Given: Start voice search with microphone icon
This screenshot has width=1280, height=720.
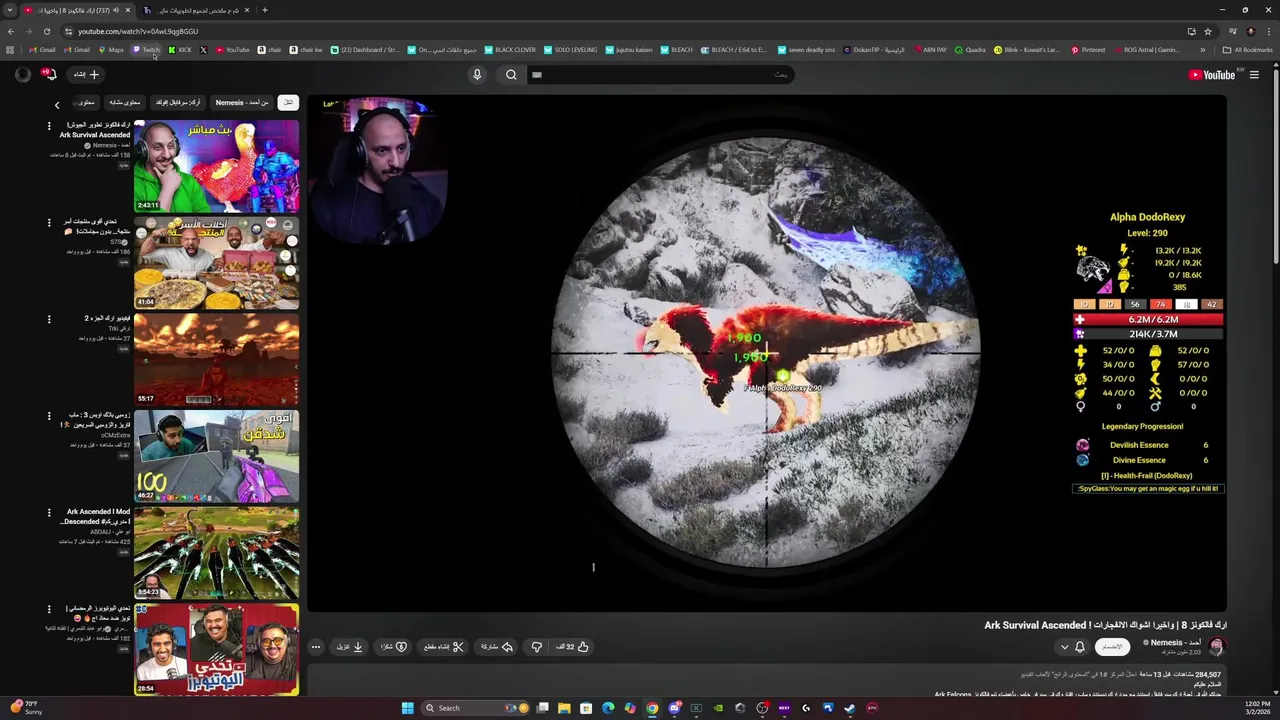Looking at the screenshot, I should point(477,74).
